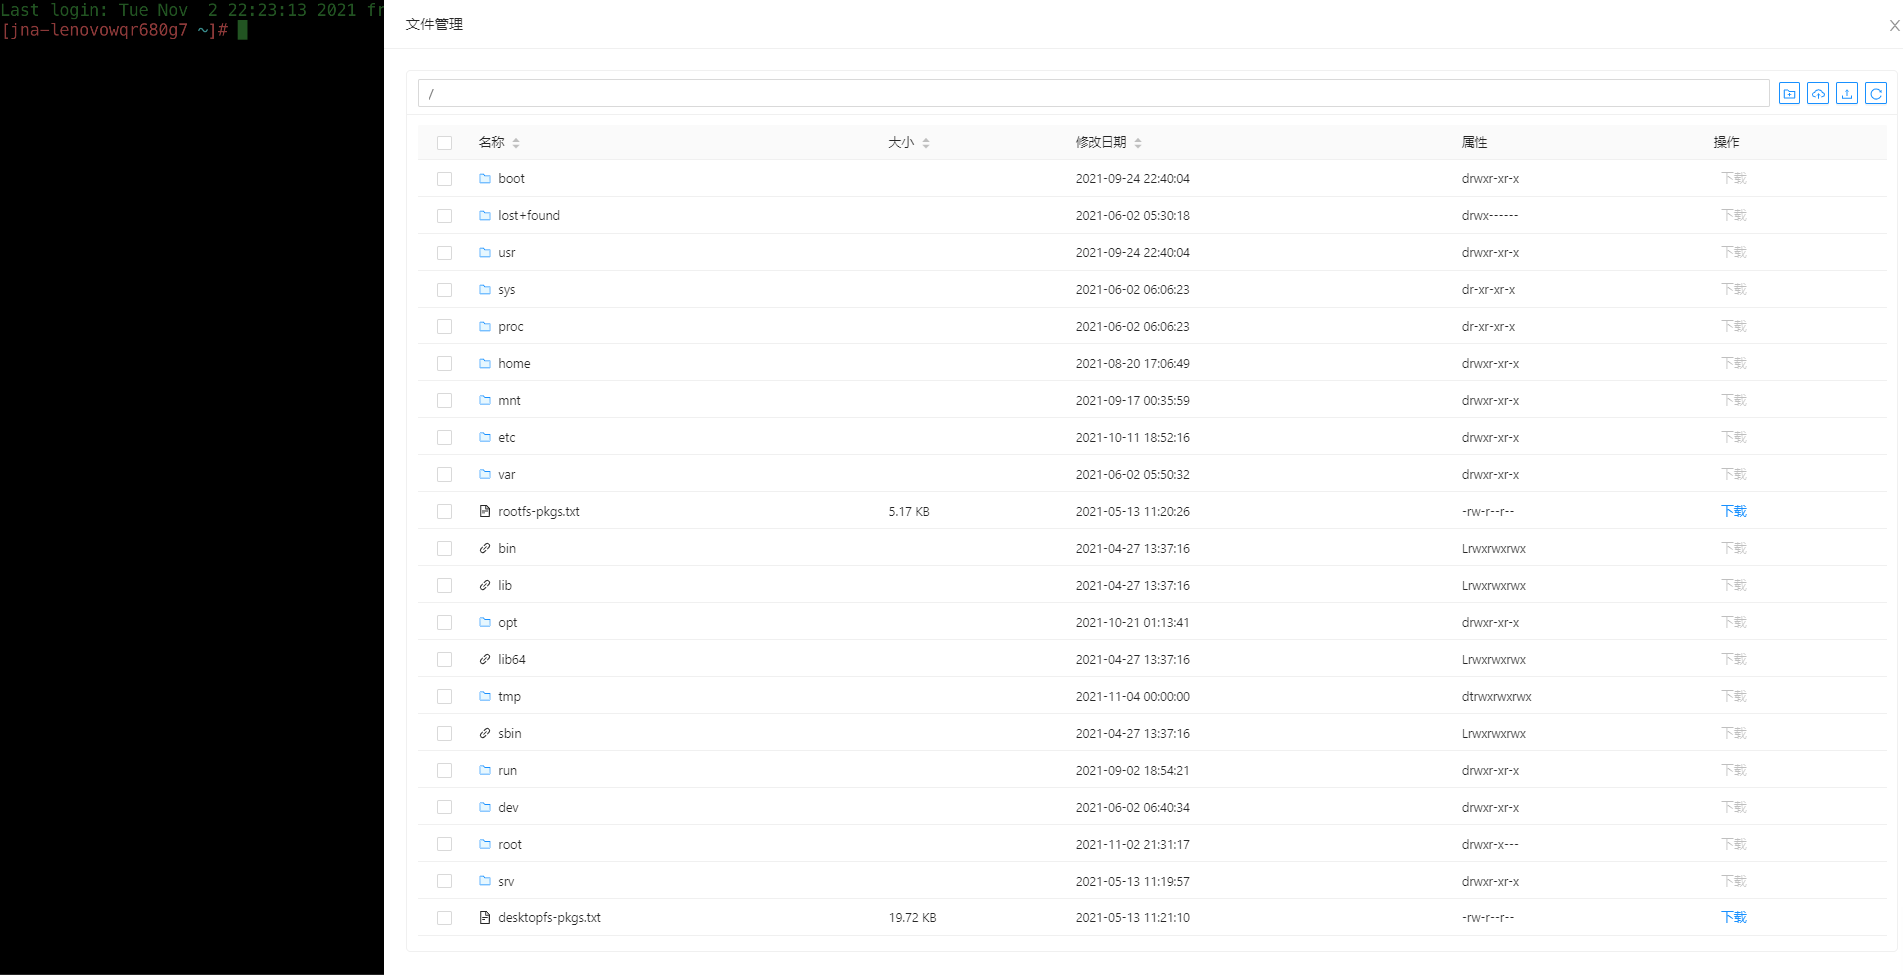Select the checkbox for desktopfs-pkgs.txt
The width and height of the screenshot is (1903, 975).
(444, 918)
